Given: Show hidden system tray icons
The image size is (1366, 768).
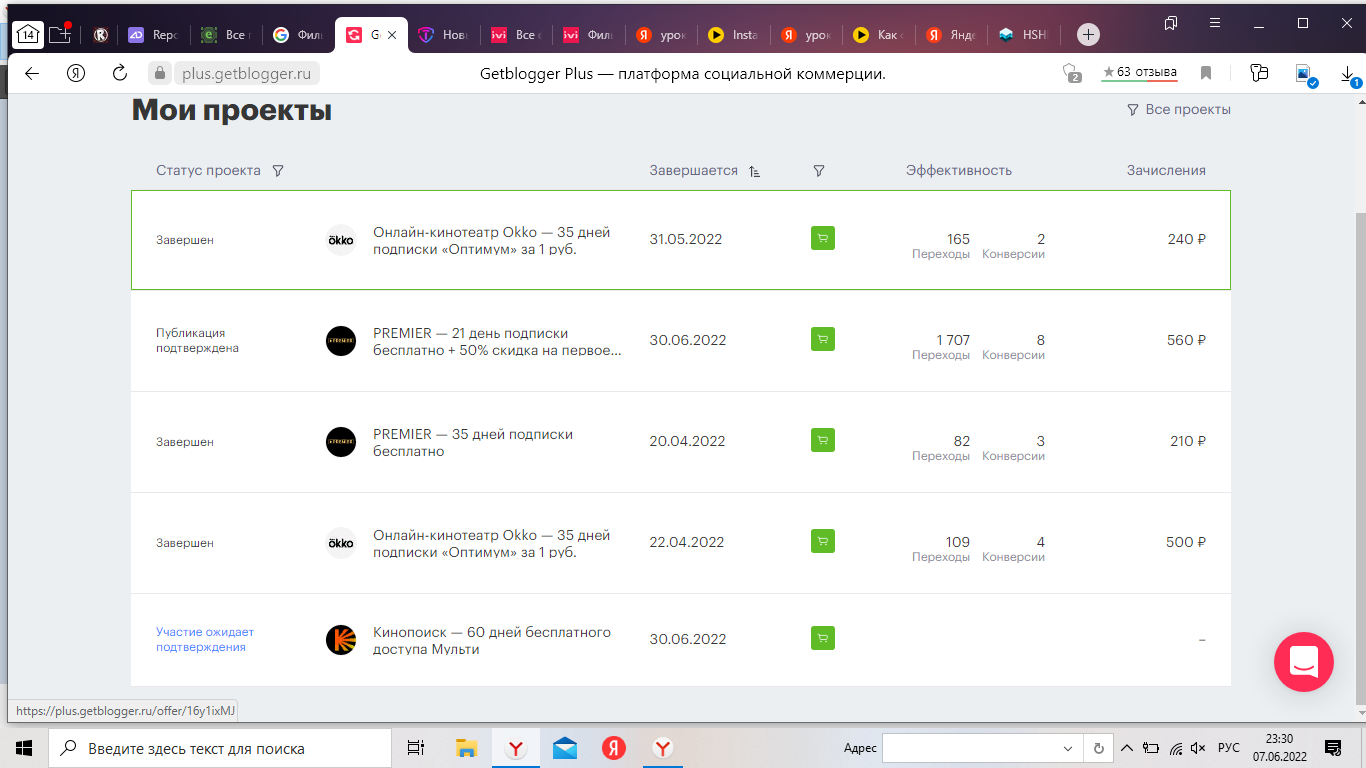Looking at the screenshot, I should pos(1127,748).
